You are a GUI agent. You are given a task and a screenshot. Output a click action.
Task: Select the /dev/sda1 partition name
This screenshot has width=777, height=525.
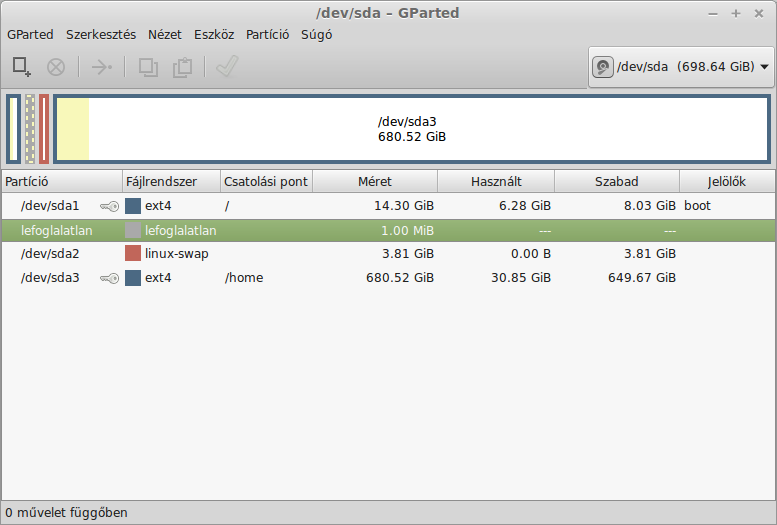50,206
